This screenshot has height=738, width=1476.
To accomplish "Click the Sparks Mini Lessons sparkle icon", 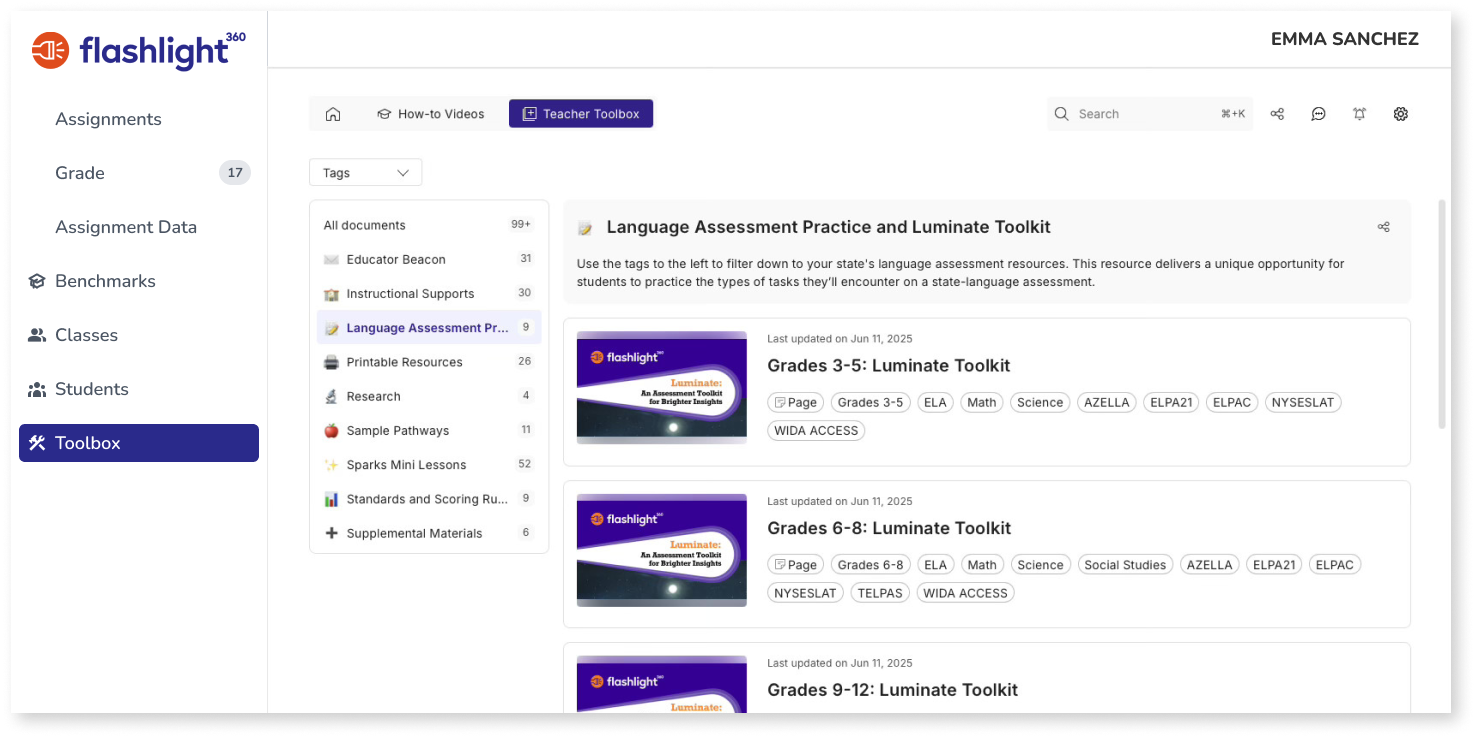I will [331, 465].
